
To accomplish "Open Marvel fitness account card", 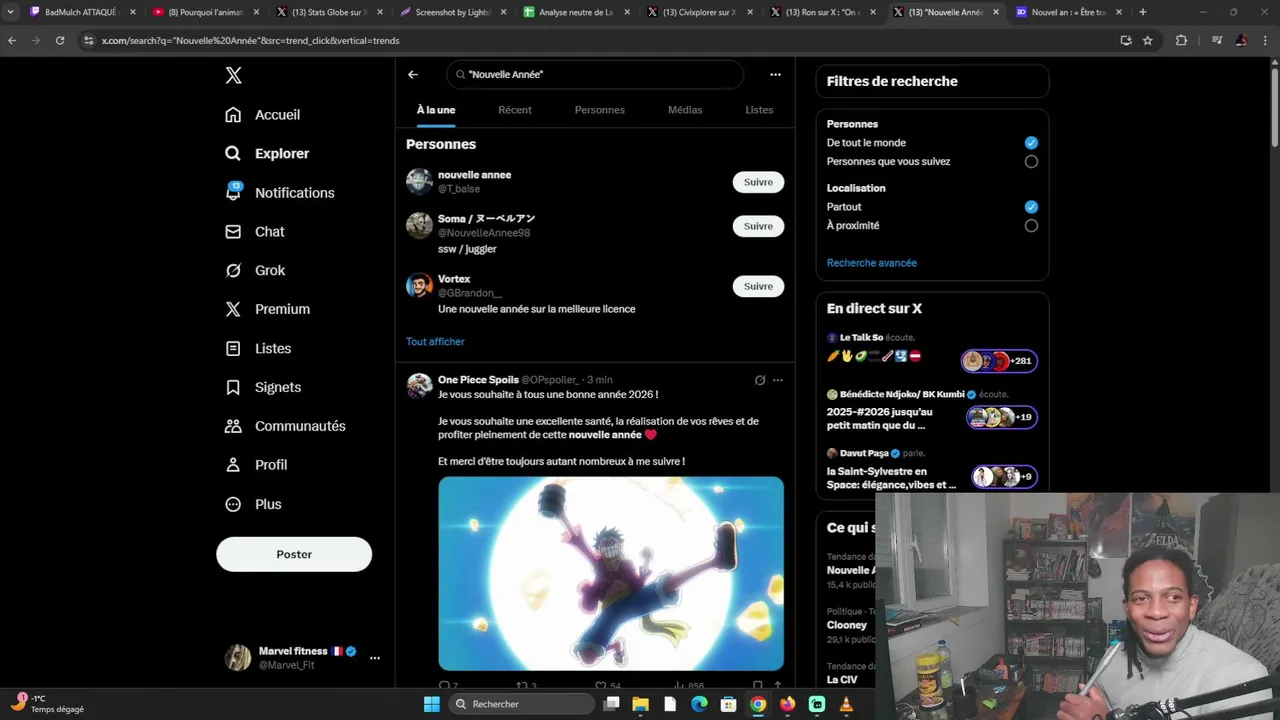I will 304,658.
